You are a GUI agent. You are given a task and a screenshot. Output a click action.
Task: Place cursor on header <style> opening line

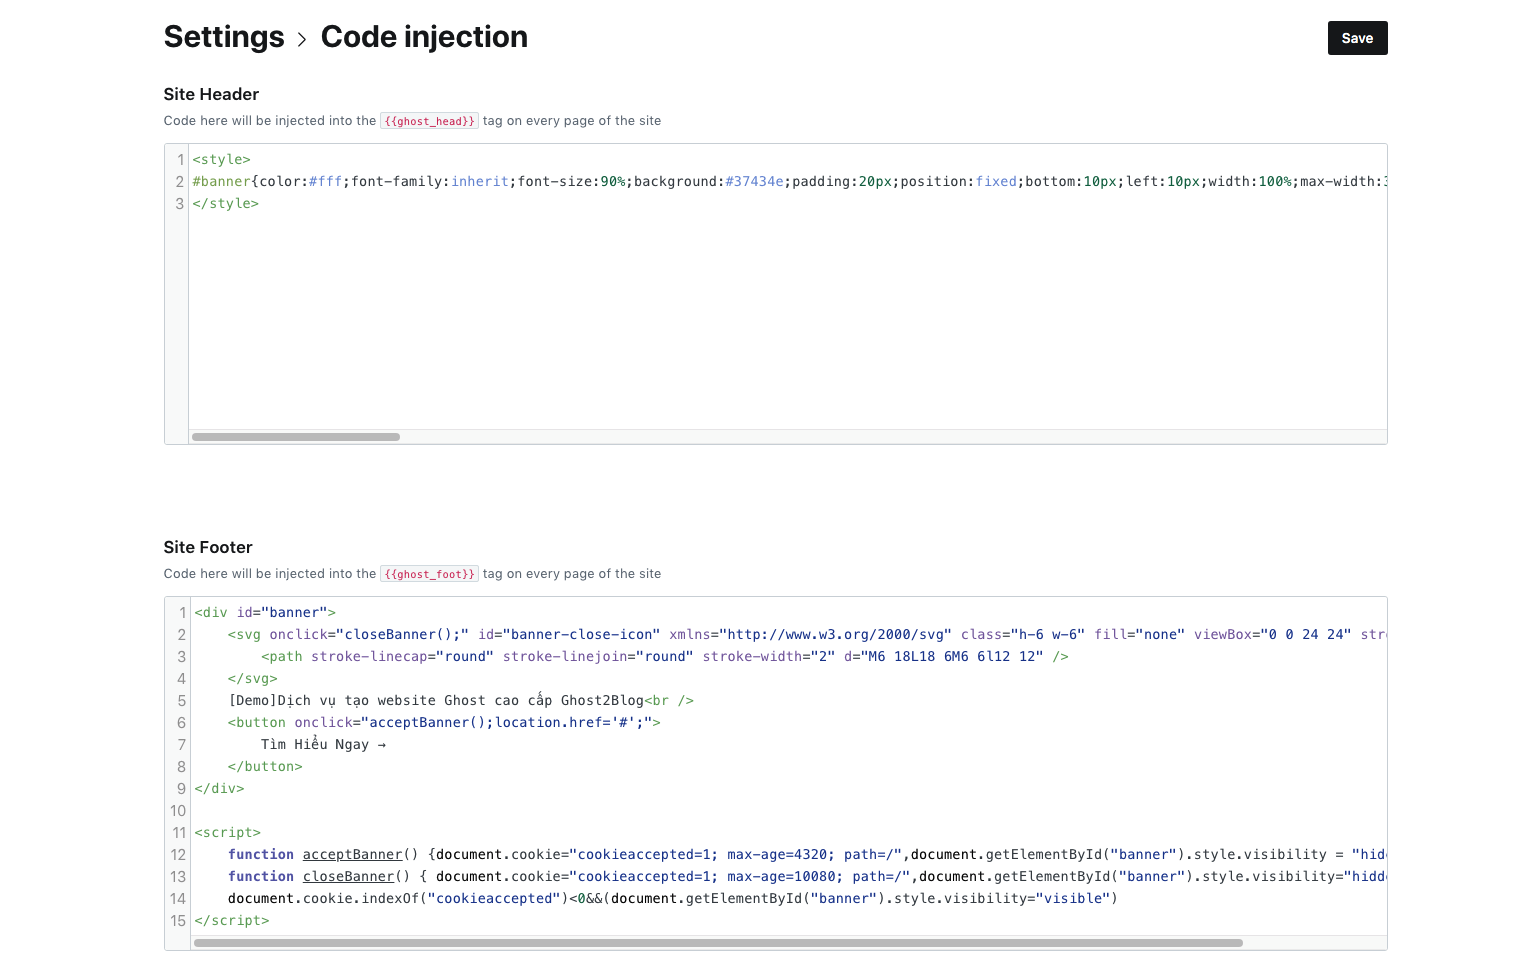(222, 159)
